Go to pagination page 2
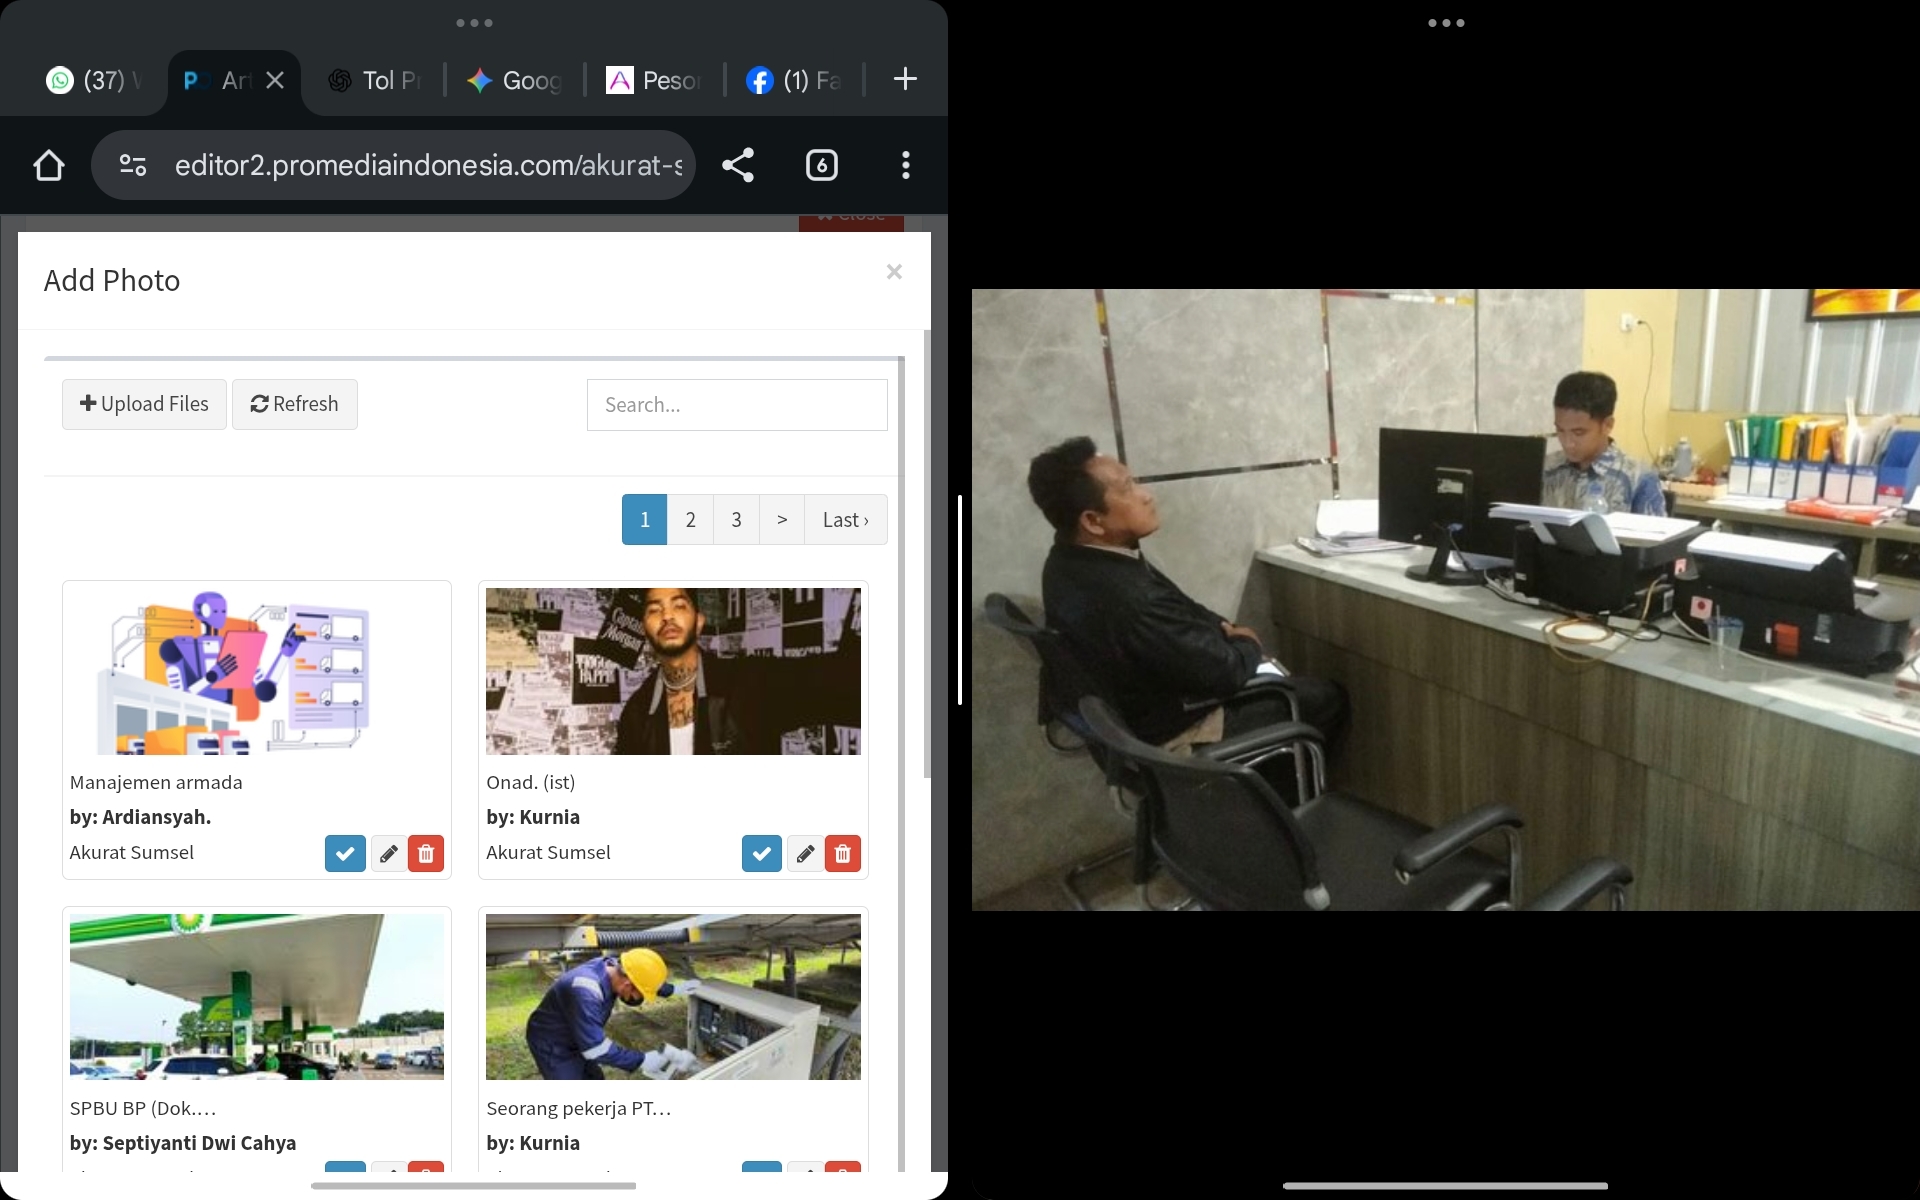Screen dimensions: 1920x1200 click(691, 520)
